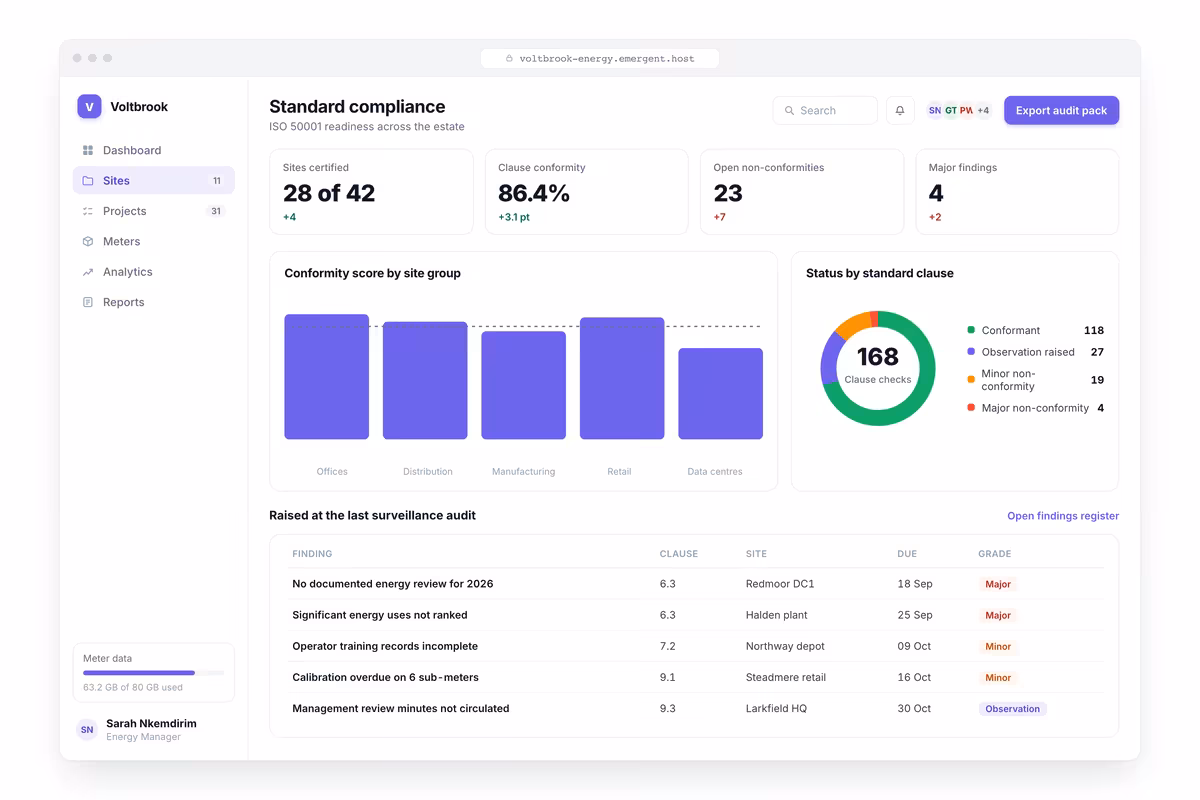Click Sarah Nkemdirim profile name
Screen dimensions: 1200x800
151,724
